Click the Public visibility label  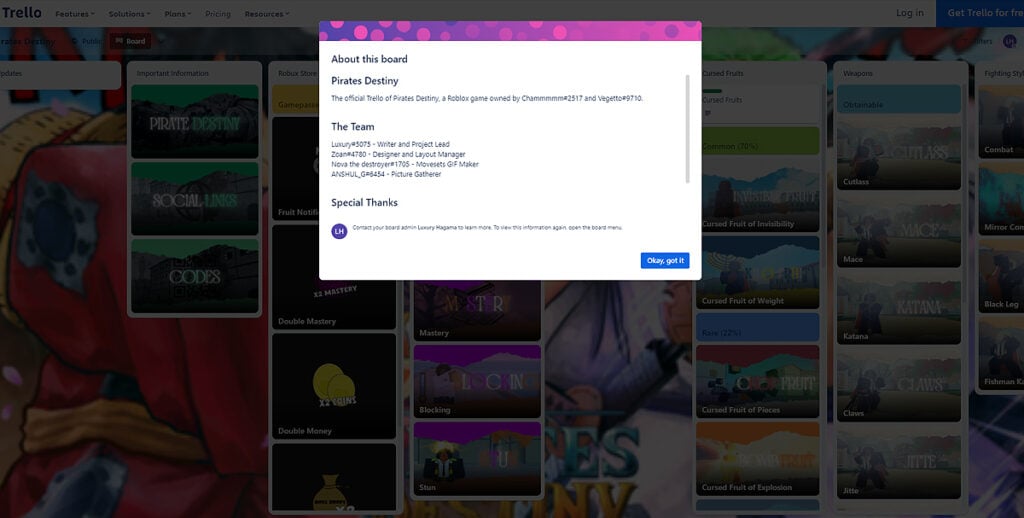coord(87,41)
